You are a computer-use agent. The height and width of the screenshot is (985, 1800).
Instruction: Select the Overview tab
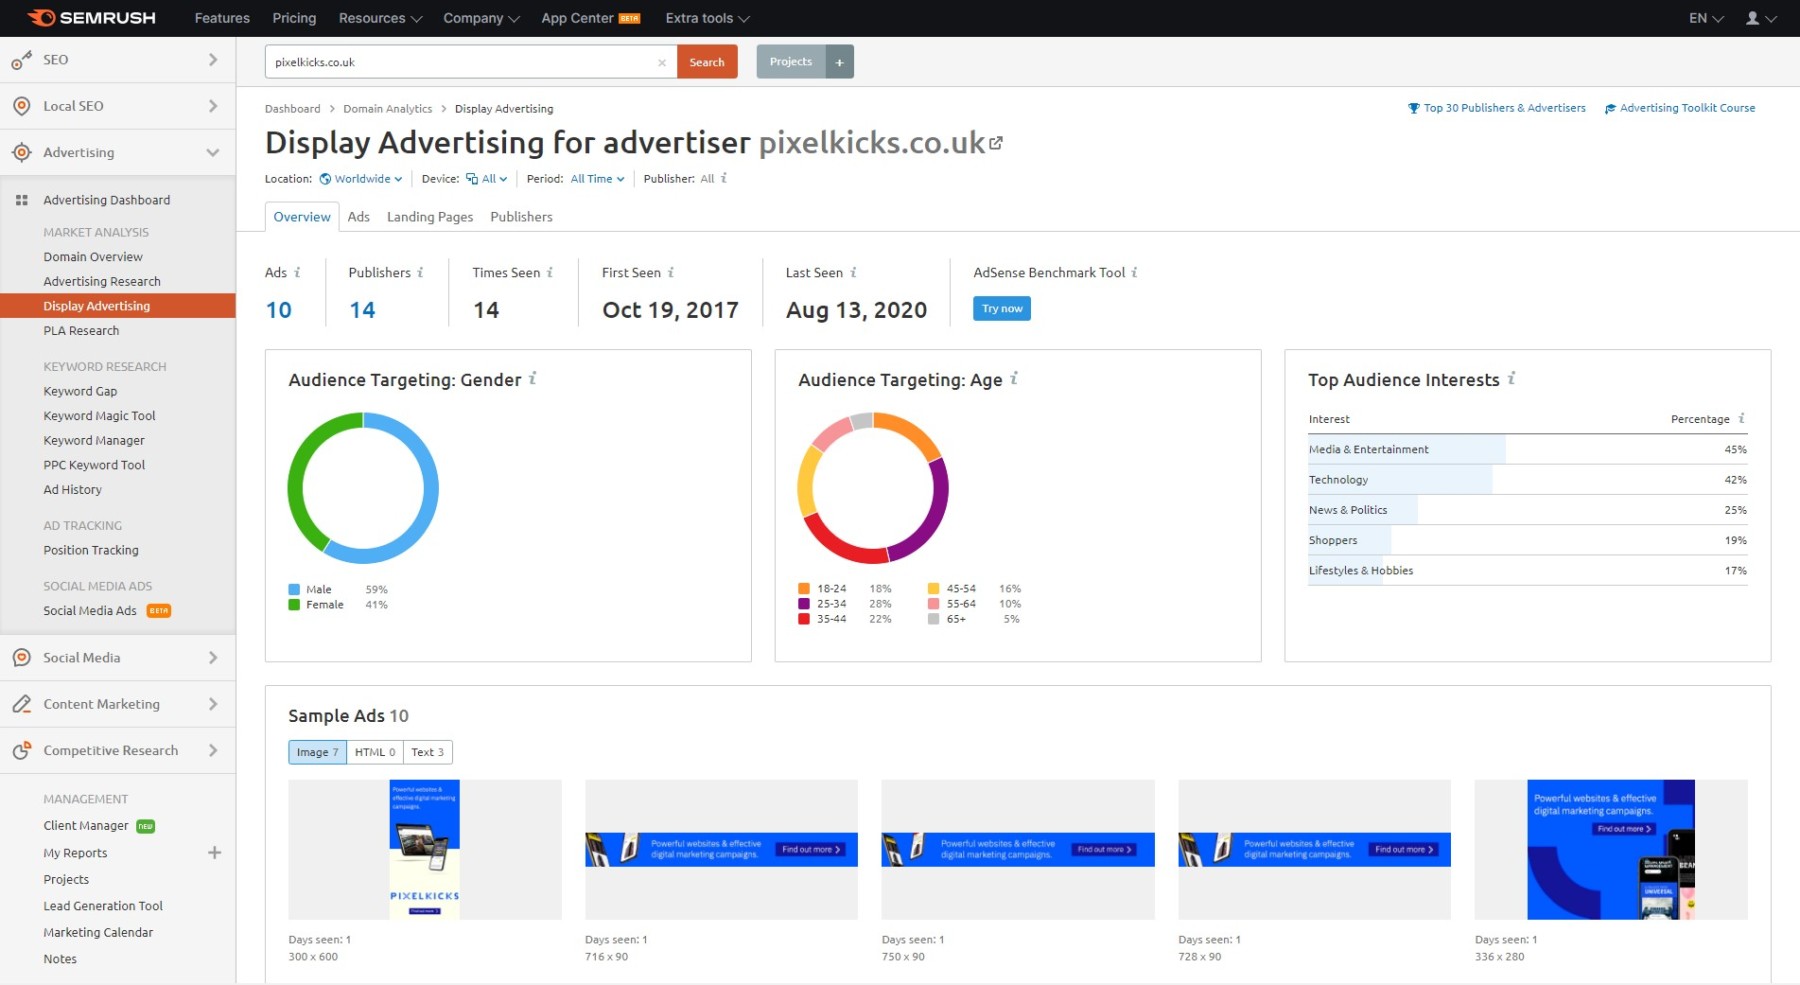click(302, 217)
